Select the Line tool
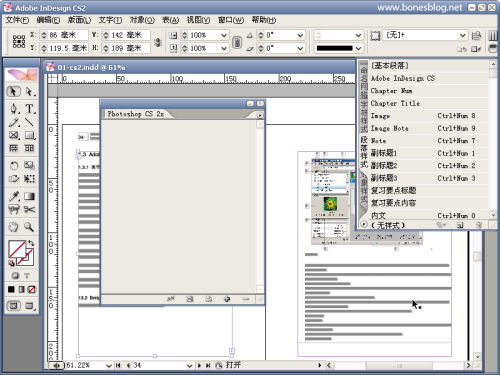This screenshot has width=500, height=375. click(x=29, y=122)
